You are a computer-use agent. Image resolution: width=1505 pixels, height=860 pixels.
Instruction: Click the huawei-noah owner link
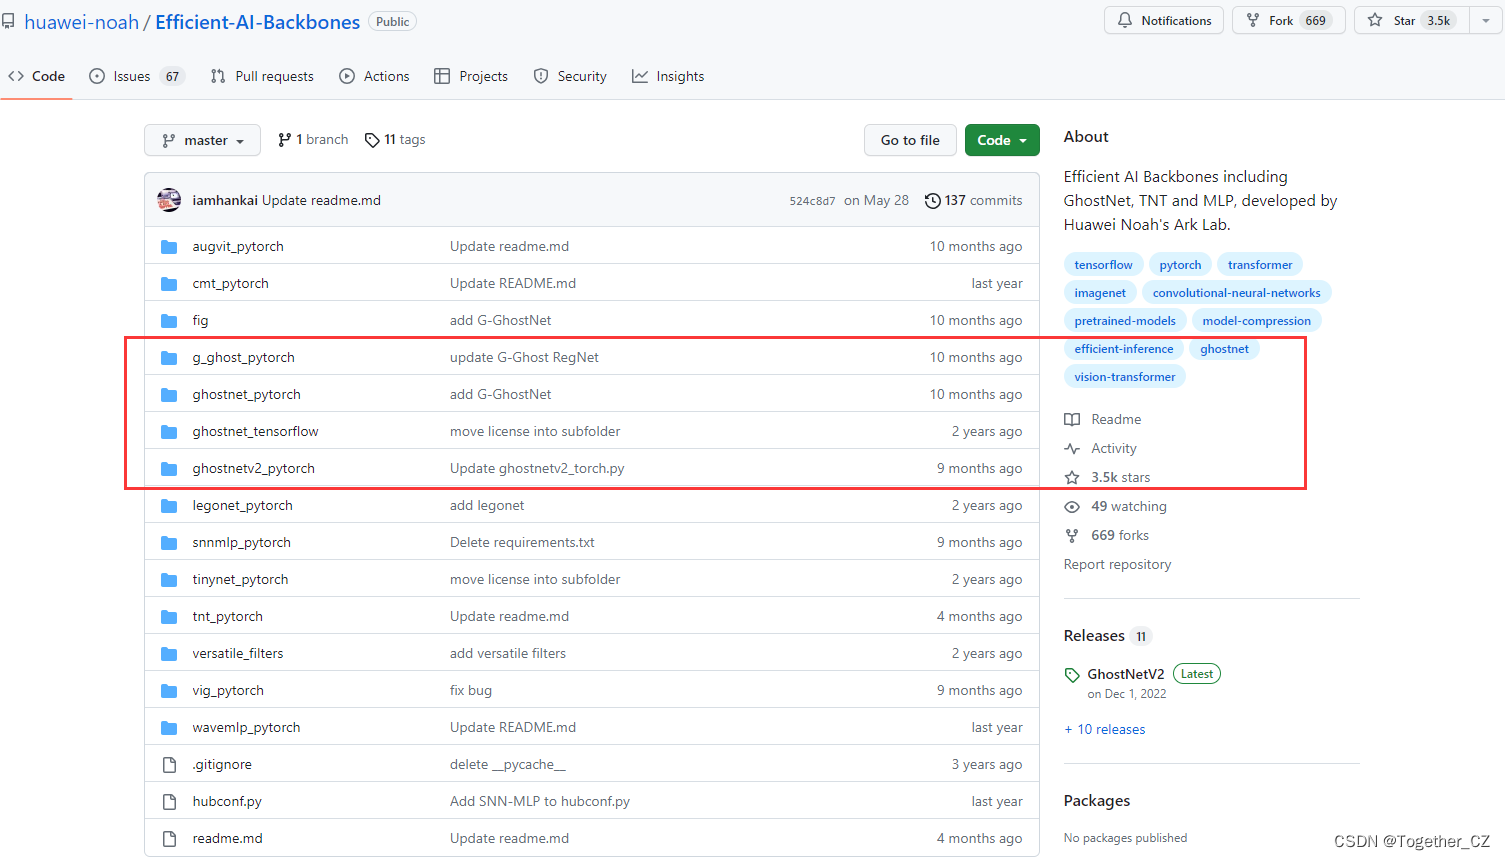click(x=82, y=22)
